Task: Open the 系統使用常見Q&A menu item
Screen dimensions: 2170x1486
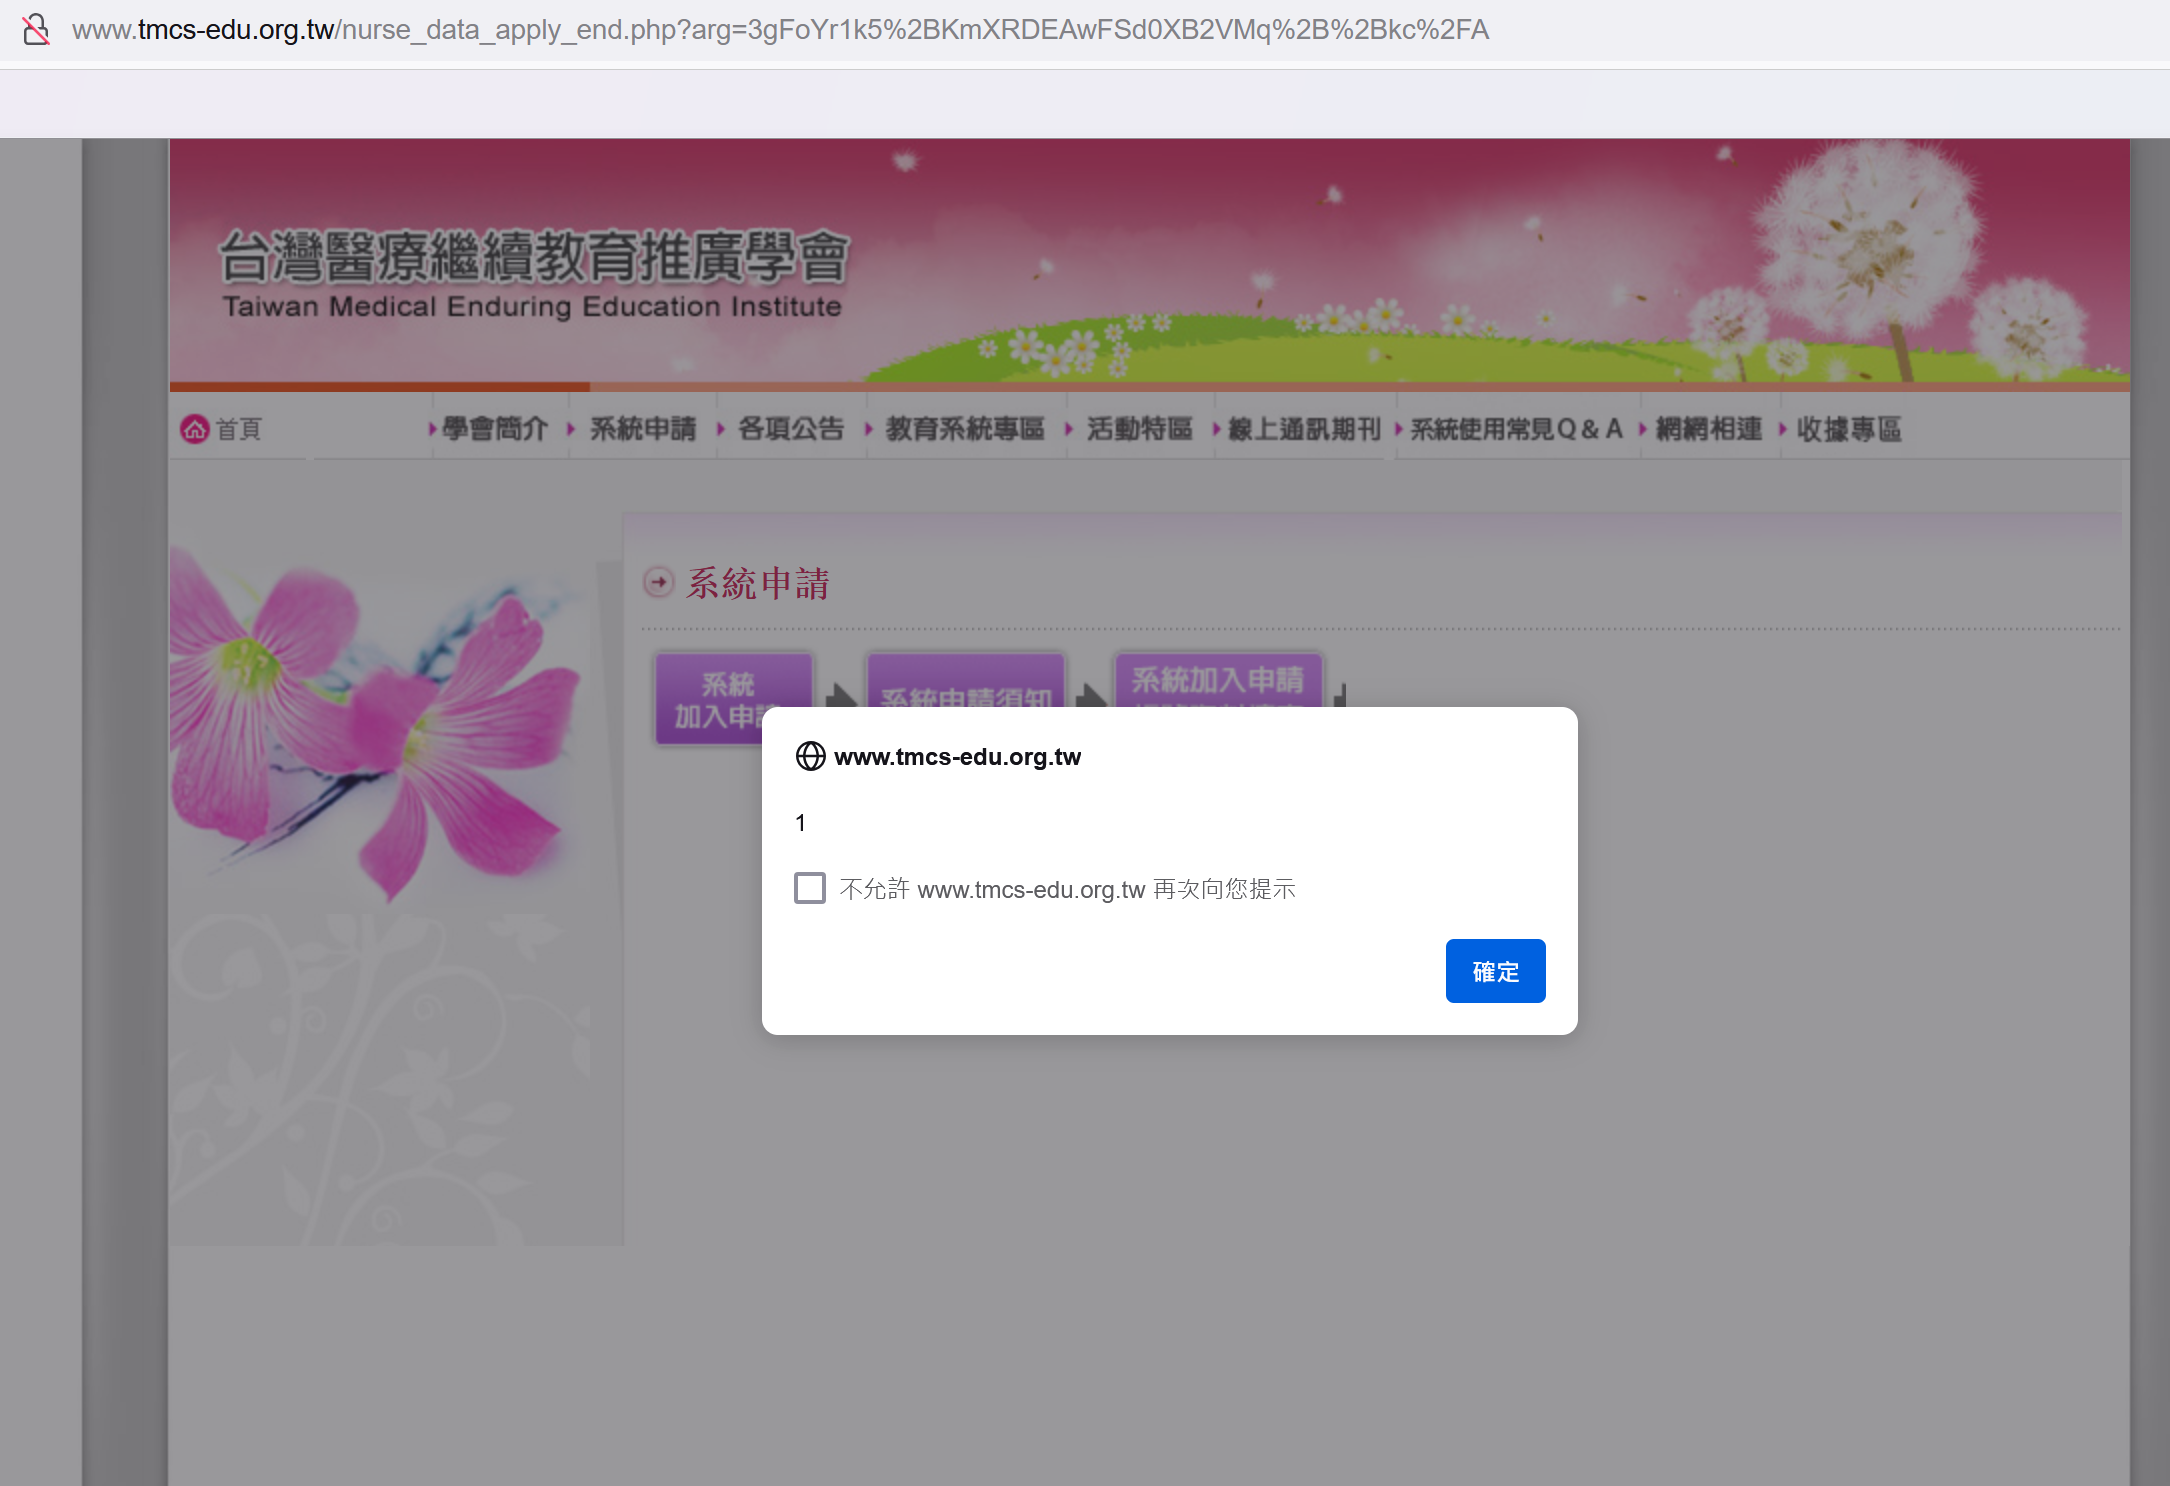Action: [x=1516, y=429]
